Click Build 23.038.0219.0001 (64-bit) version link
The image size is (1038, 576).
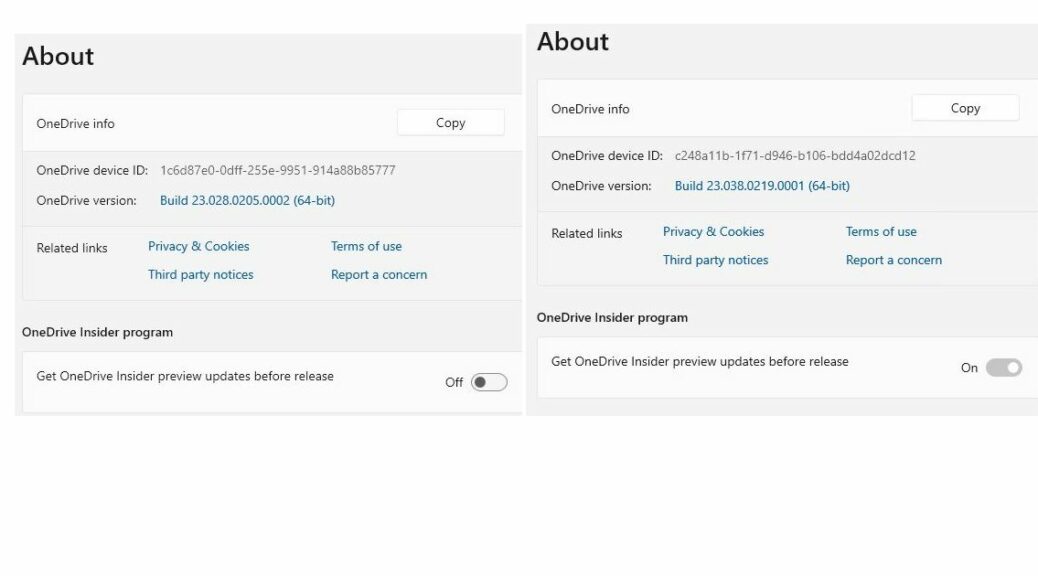(762, 186)
